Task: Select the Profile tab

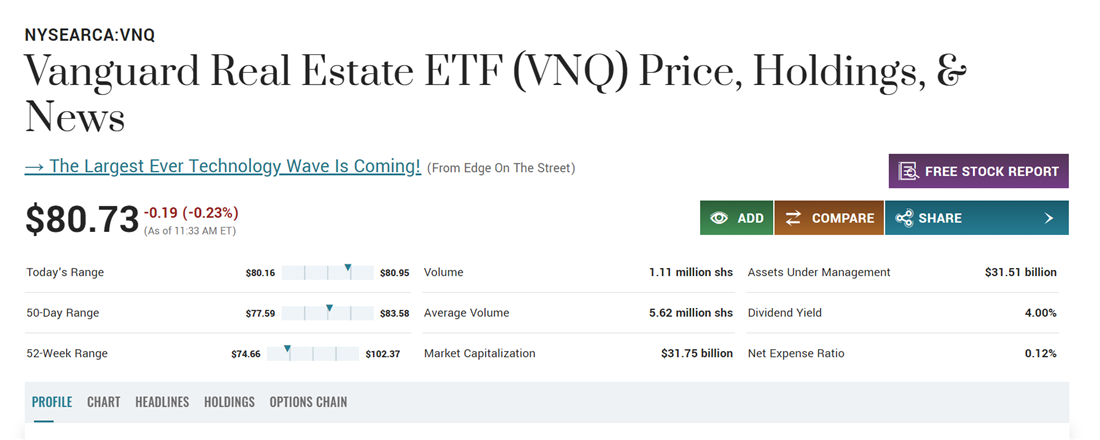Action: pos(52,402)
